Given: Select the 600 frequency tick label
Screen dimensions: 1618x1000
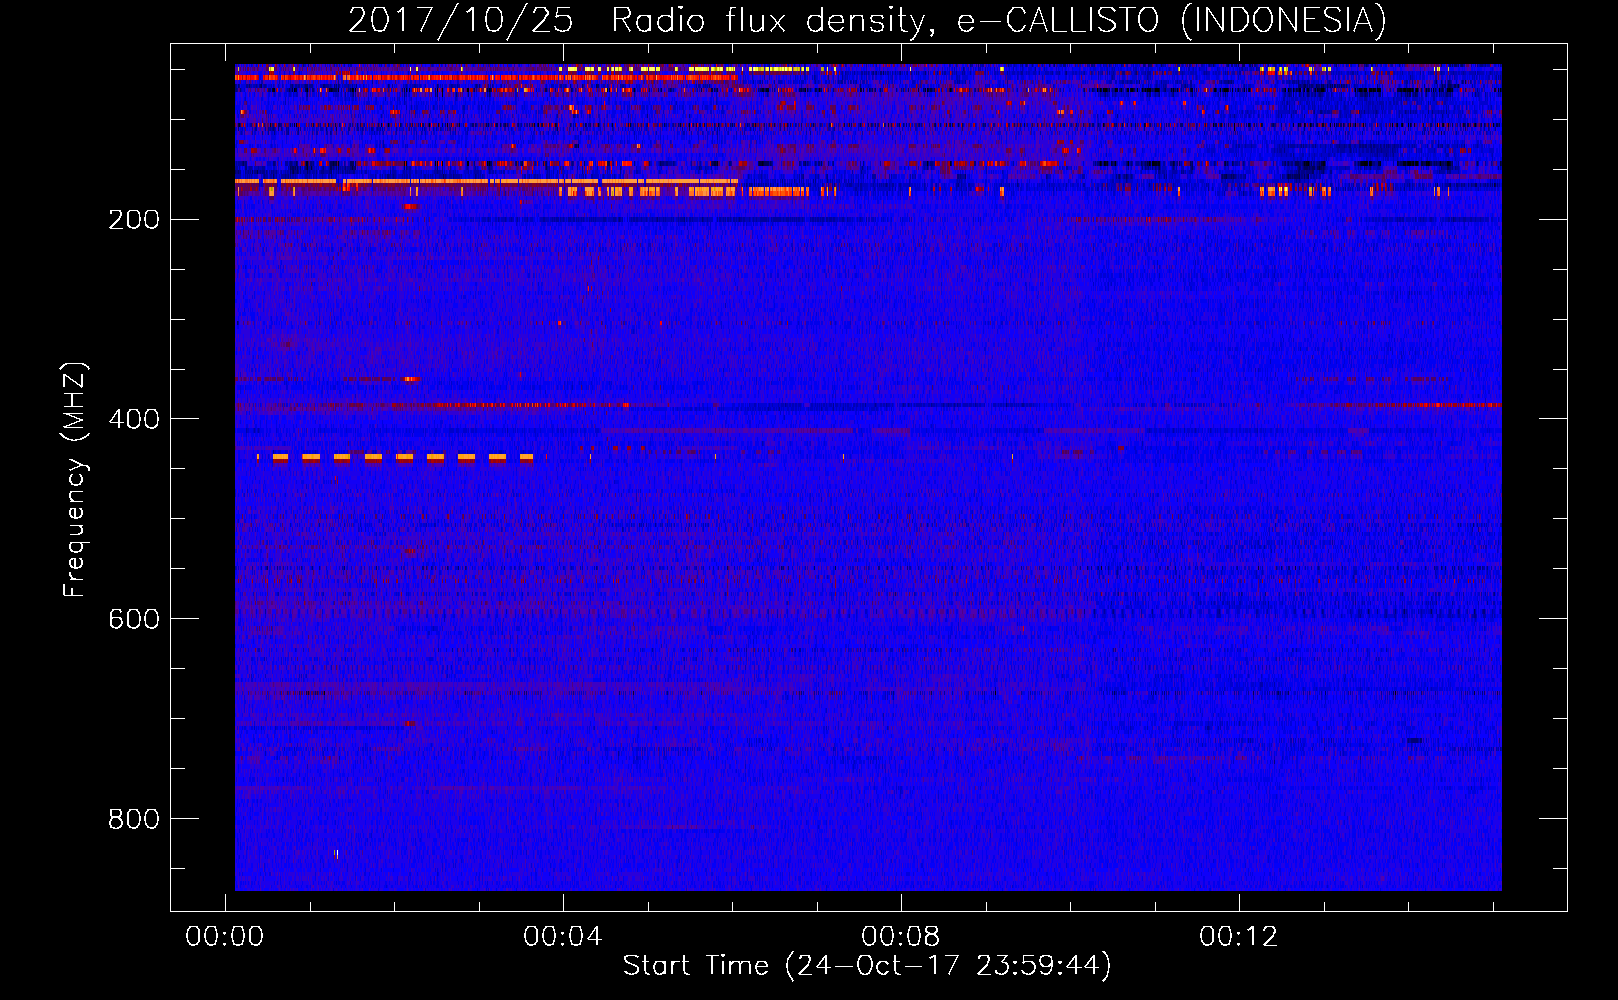Looking at the screenshot, I should tap(134, 619).
